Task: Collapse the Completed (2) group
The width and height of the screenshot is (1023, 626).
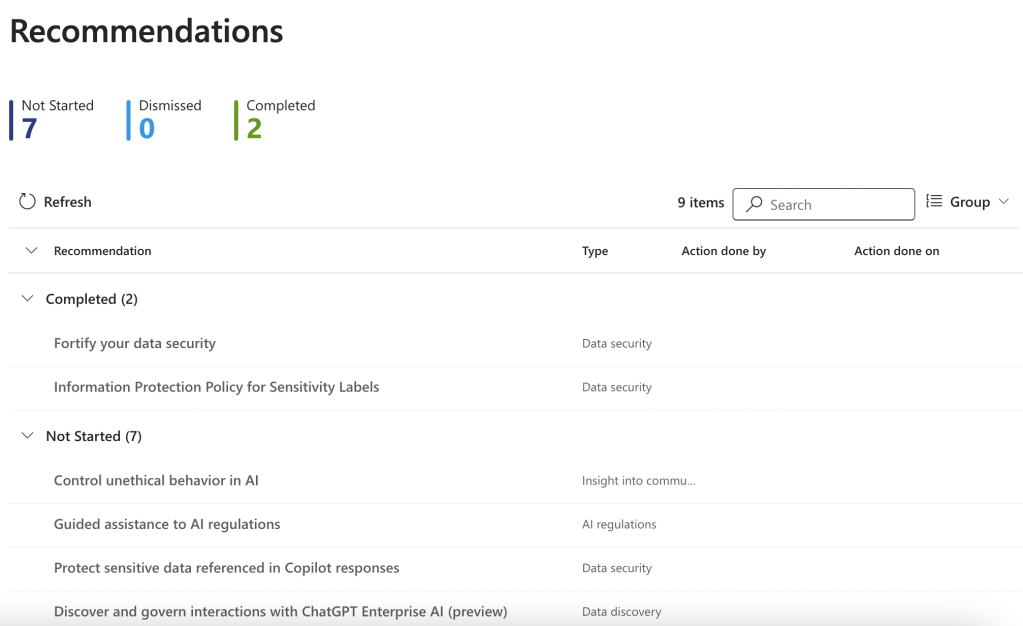Action: (27, 299)
